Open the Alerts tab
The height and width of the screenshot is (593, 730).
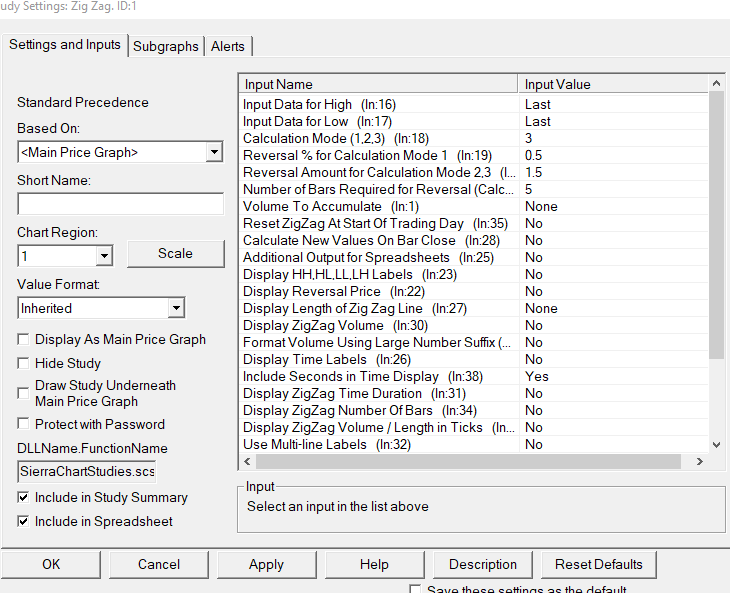(228, 46)
